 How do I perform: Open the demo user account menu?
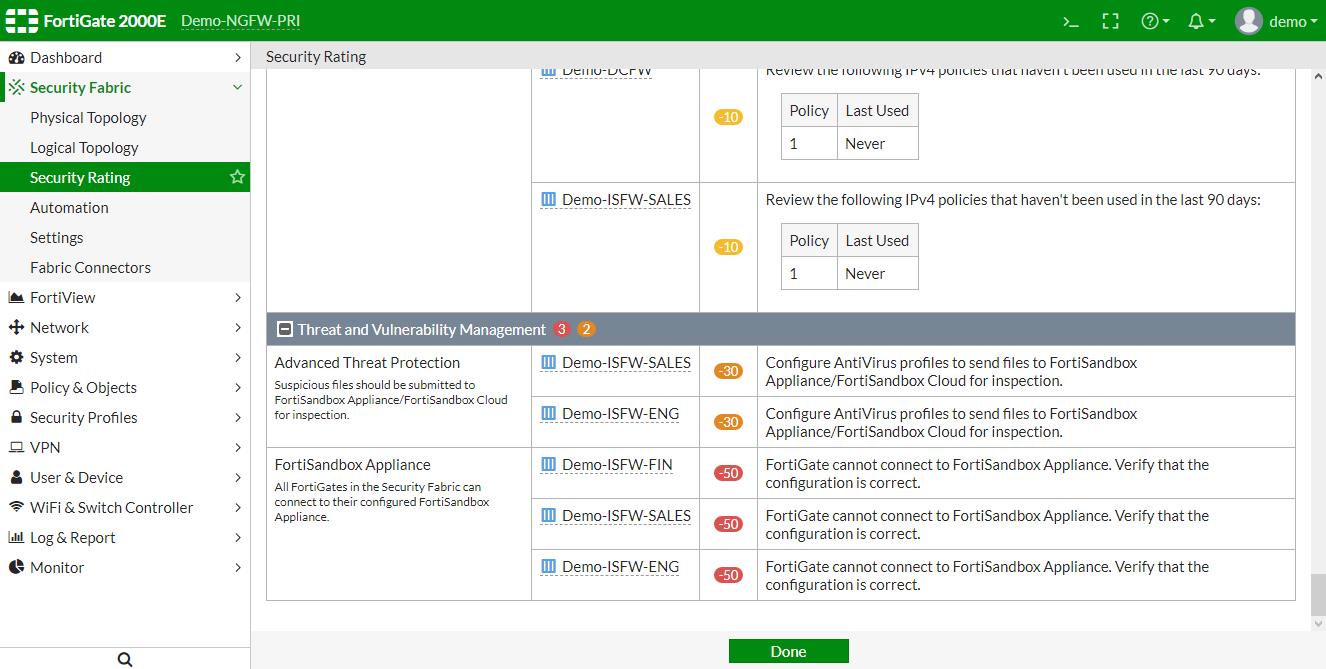coord(1277,21)
